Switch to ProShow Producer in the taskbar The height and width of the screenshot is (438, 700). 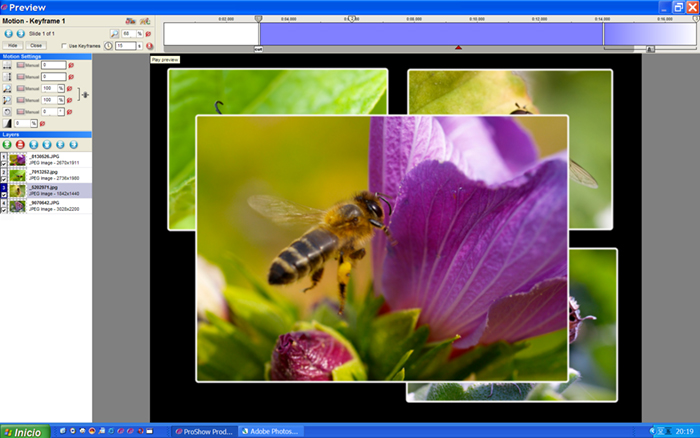[x=204, y=431]
